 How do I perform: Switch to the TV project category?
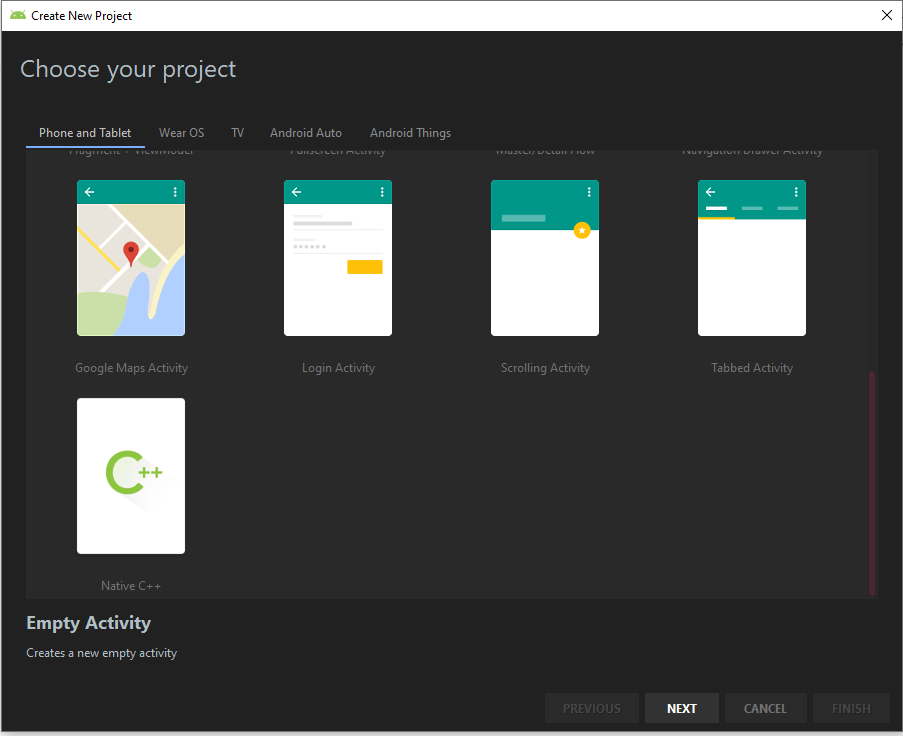237,132
